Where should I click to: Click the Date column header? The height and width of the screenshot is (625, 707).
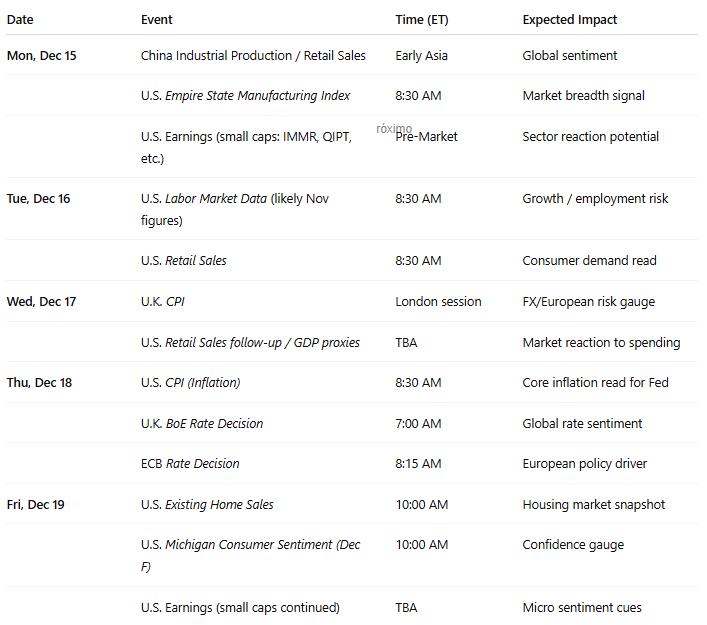[x=20, y=19]
